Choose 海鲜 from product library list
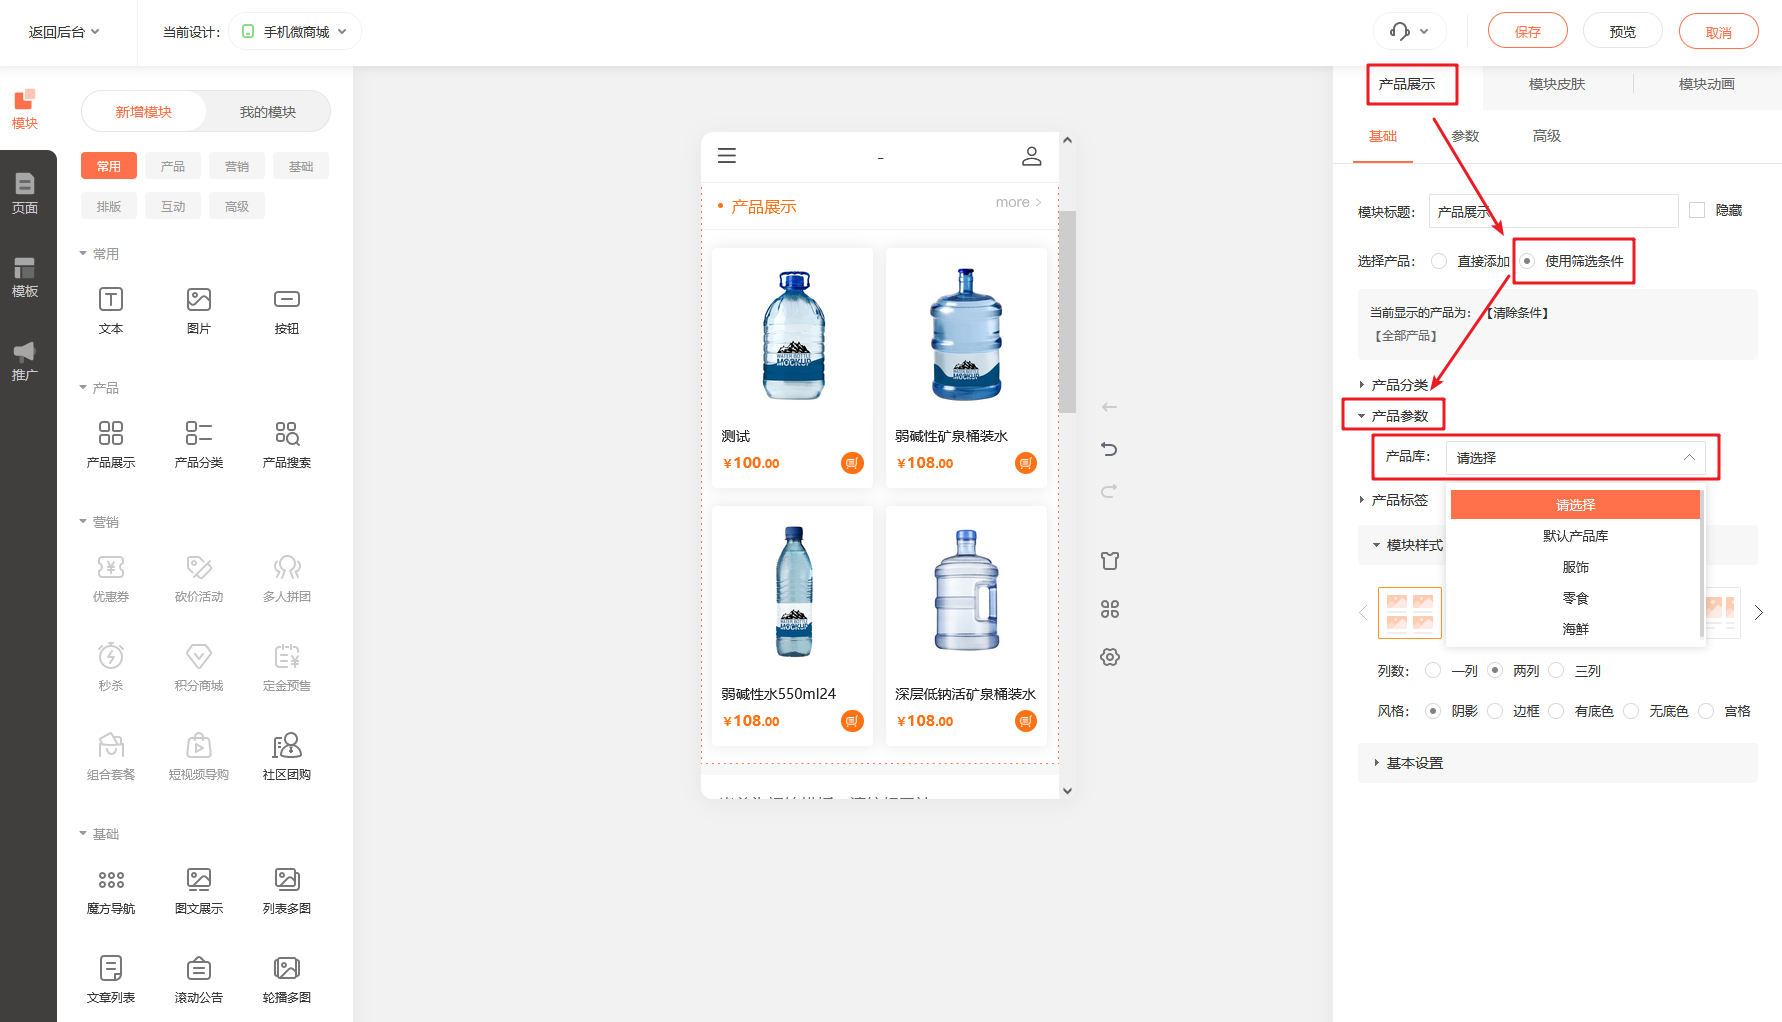The width and height of the screenshot is (1782, 1022). 1575,629
